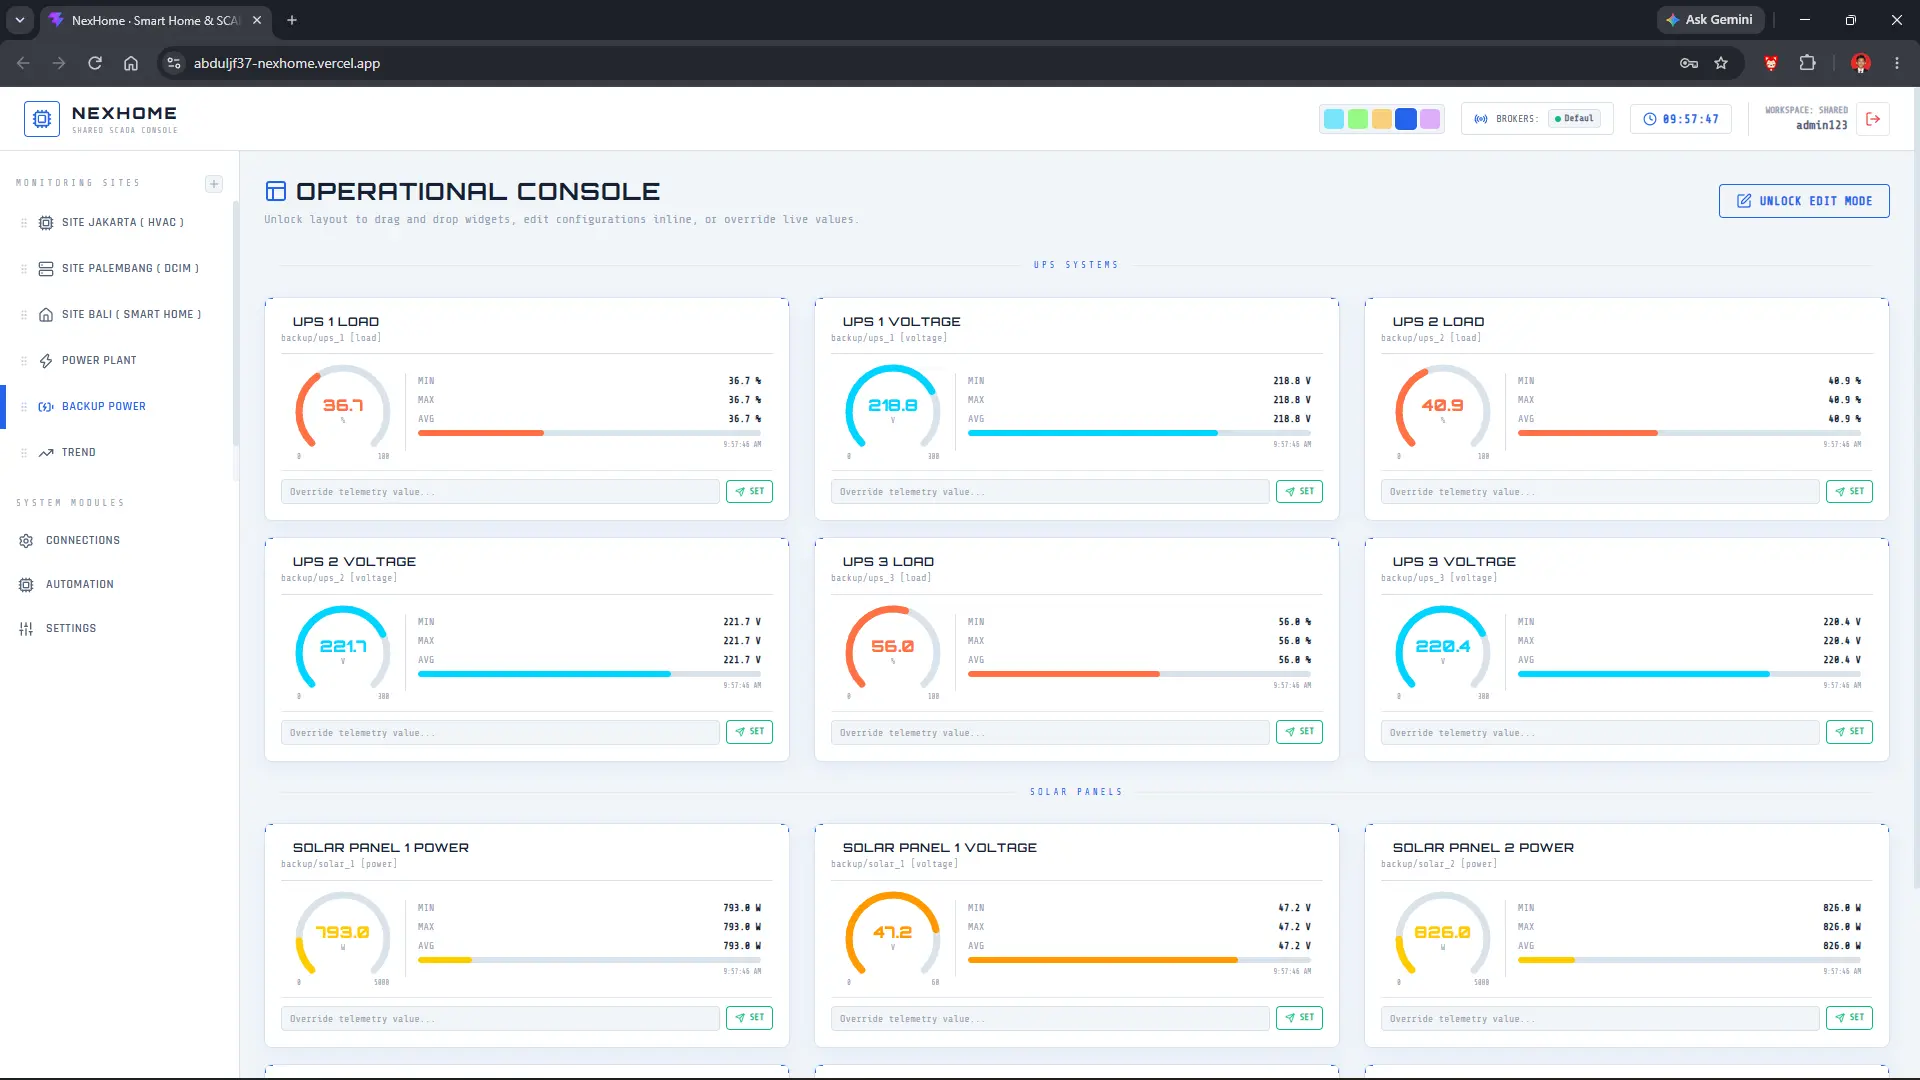Viewport: 1920px width, 1080px height.
Task: Select the green theme color swatch
Action: coord(1358,119)
